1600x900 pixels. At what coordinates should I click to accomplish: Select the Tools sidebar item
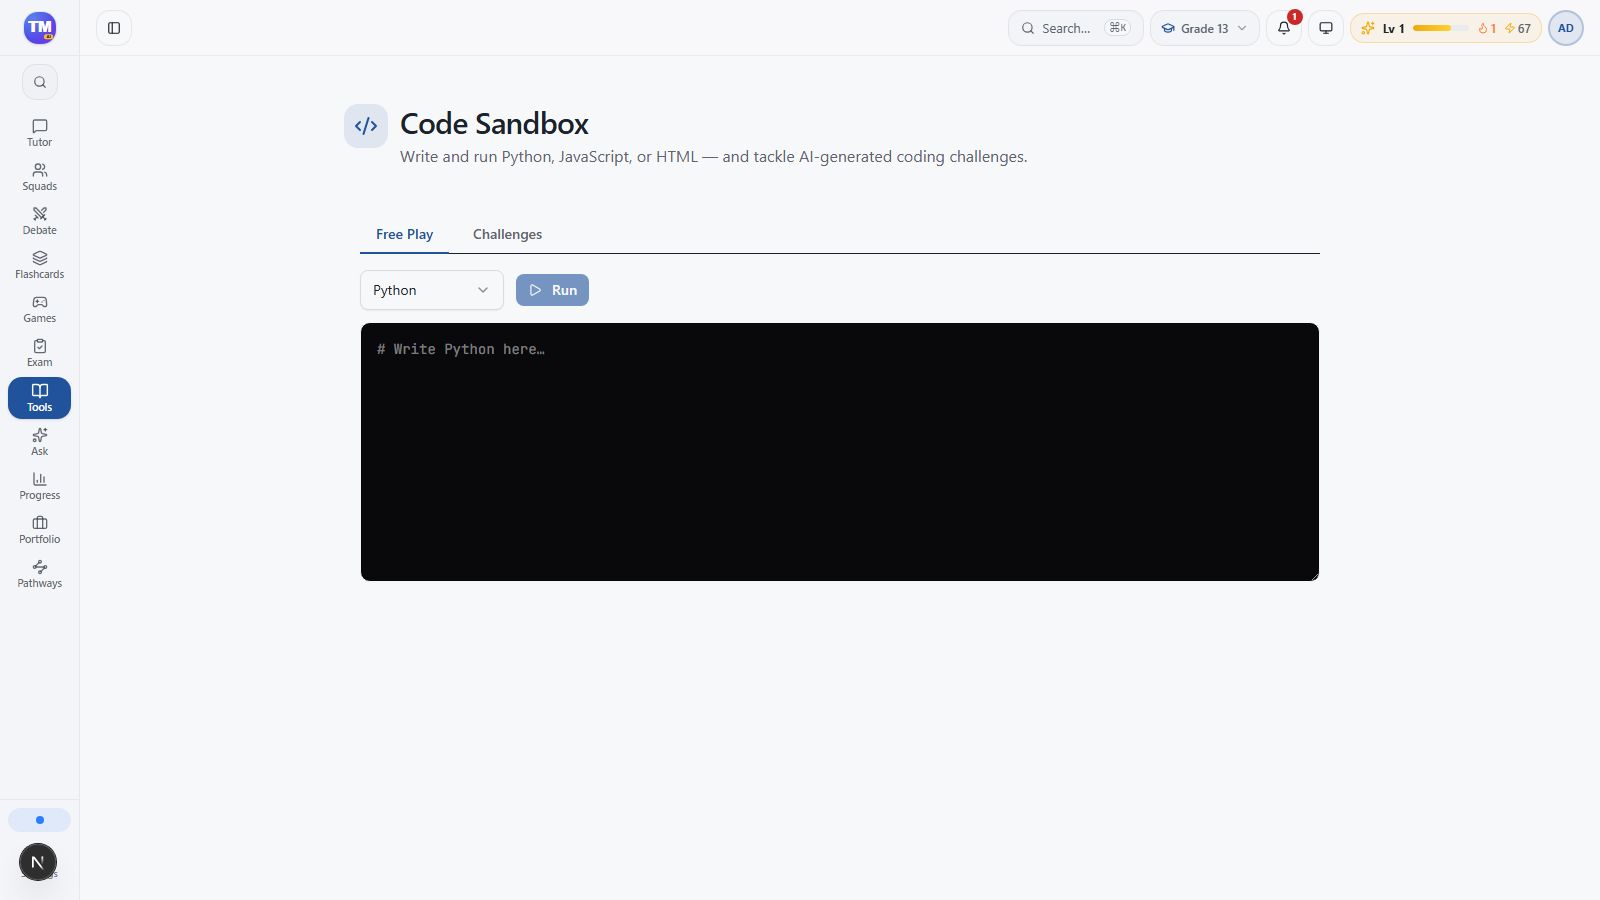(x=40, y=398)
